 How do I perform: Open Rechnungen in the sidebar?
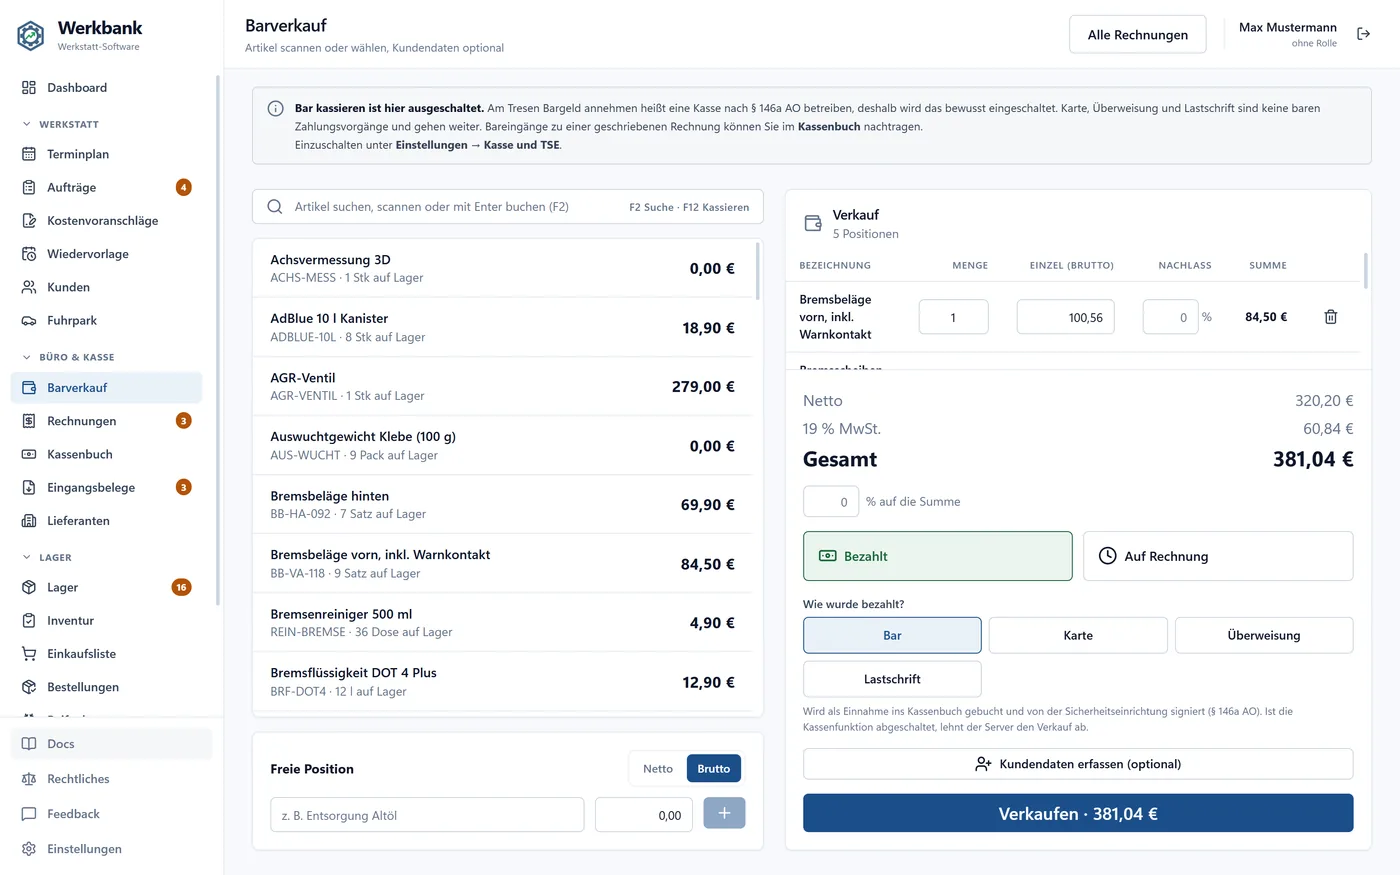(x=106, y=421)
